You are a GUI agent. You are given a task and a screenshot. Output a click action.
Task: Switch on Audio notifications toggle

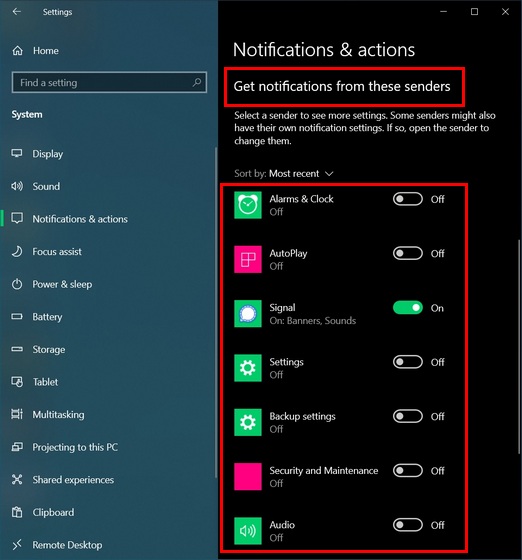click(408, 525)
